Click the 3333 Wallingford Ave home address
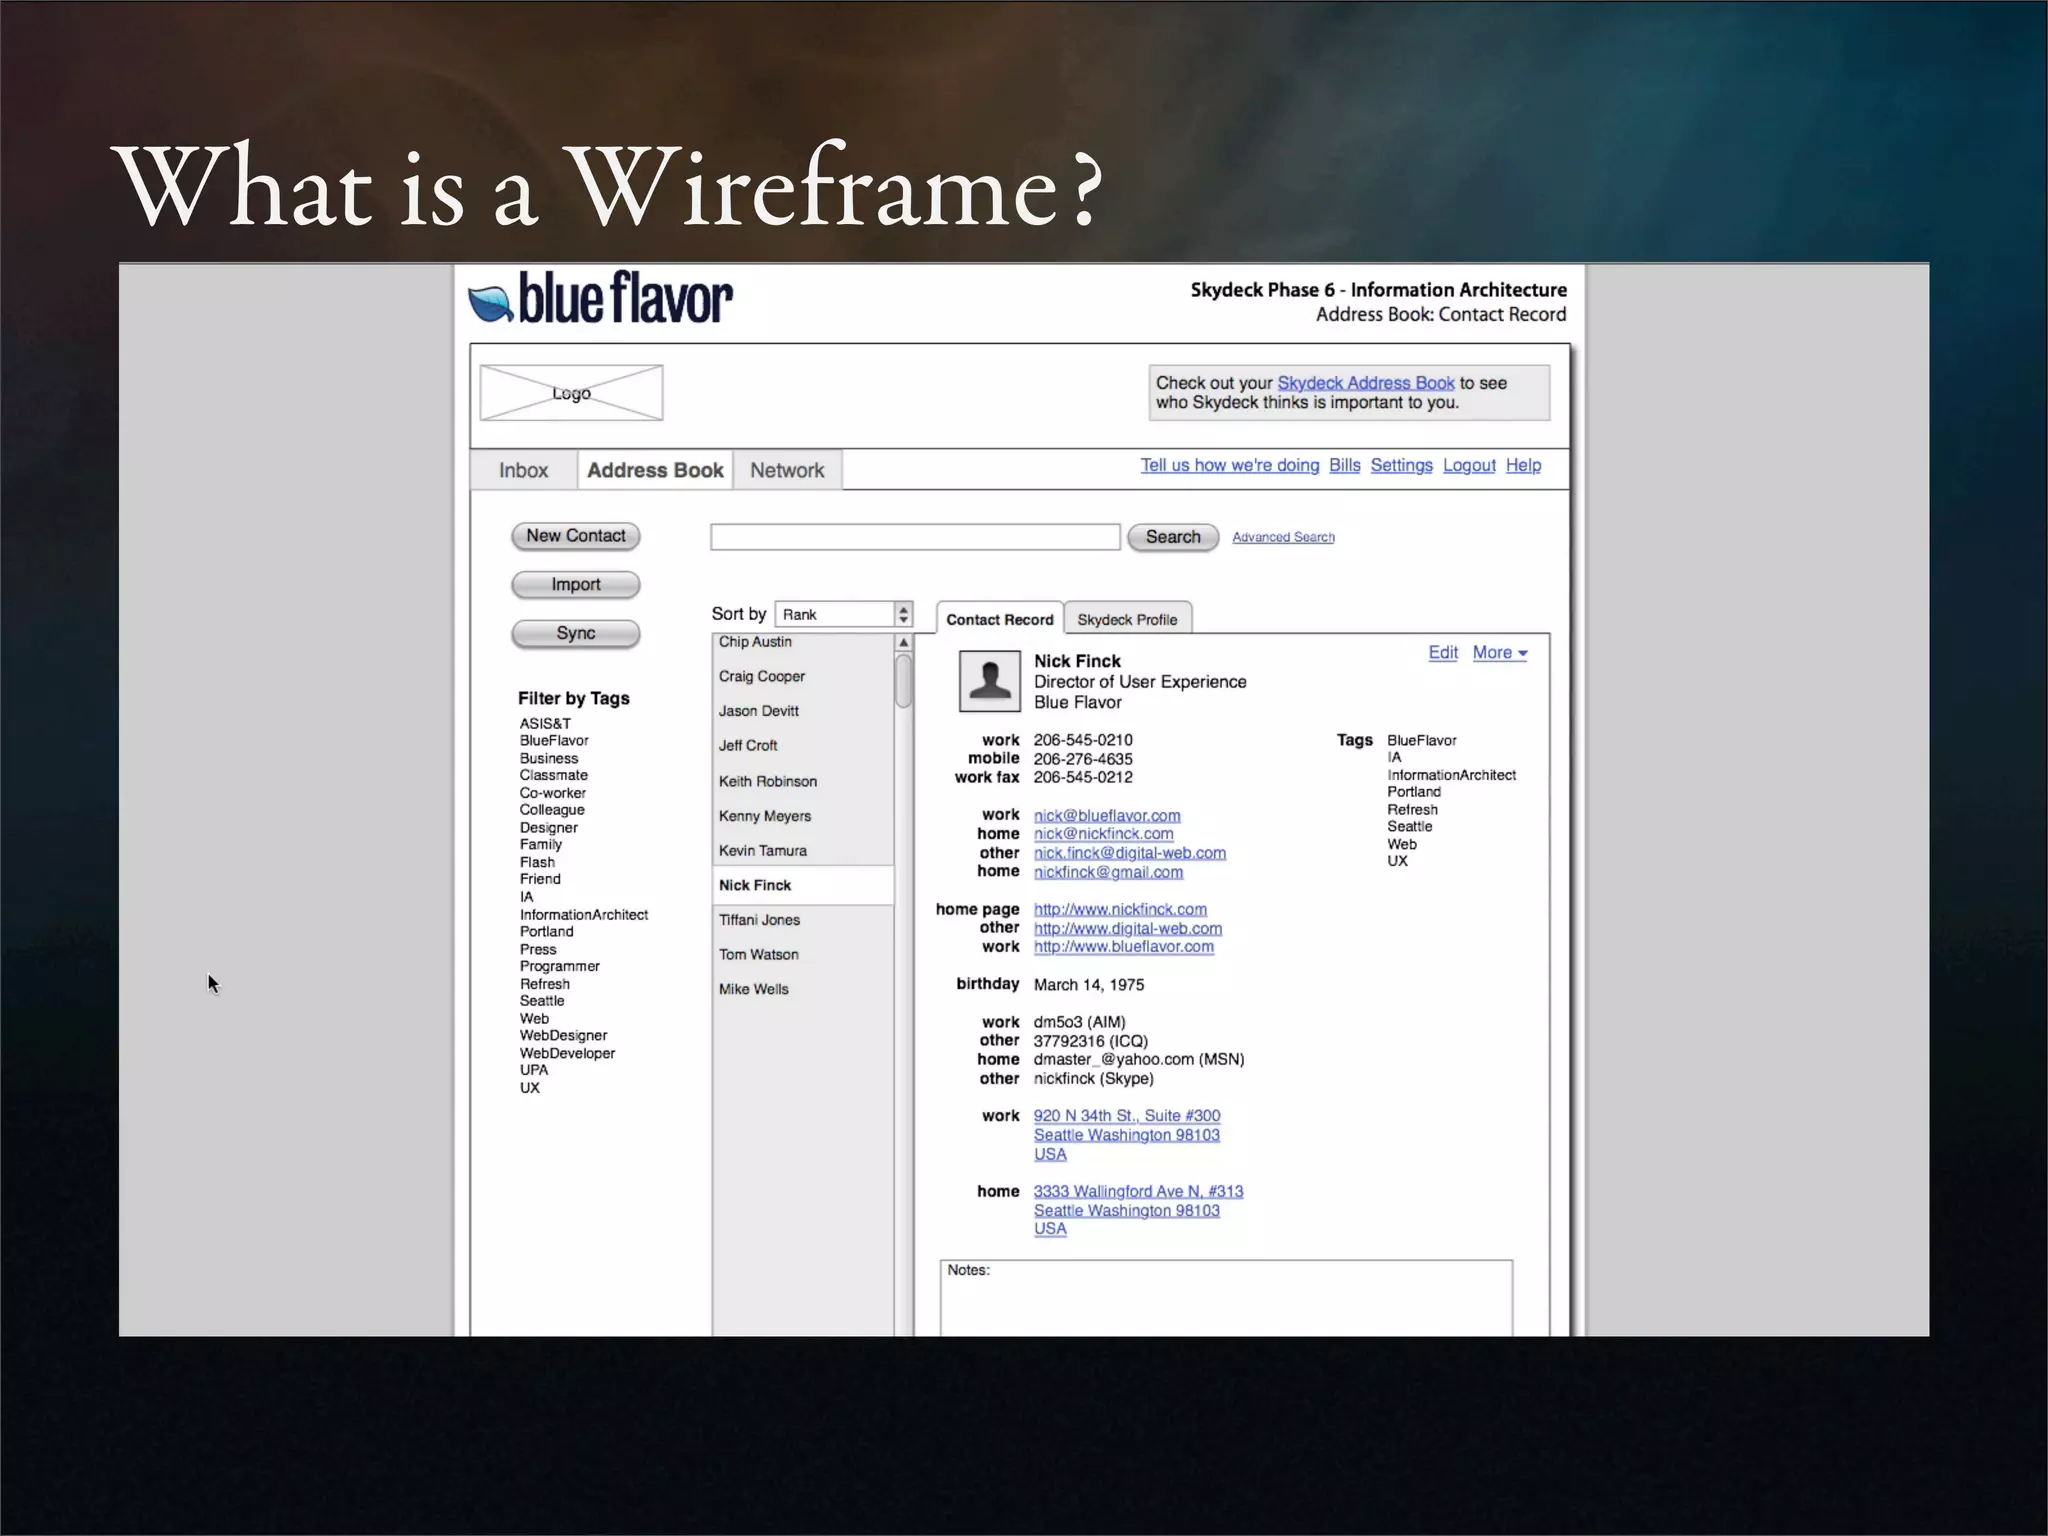Viewport: 2048px width, 1536px height. [1138, 1210]
